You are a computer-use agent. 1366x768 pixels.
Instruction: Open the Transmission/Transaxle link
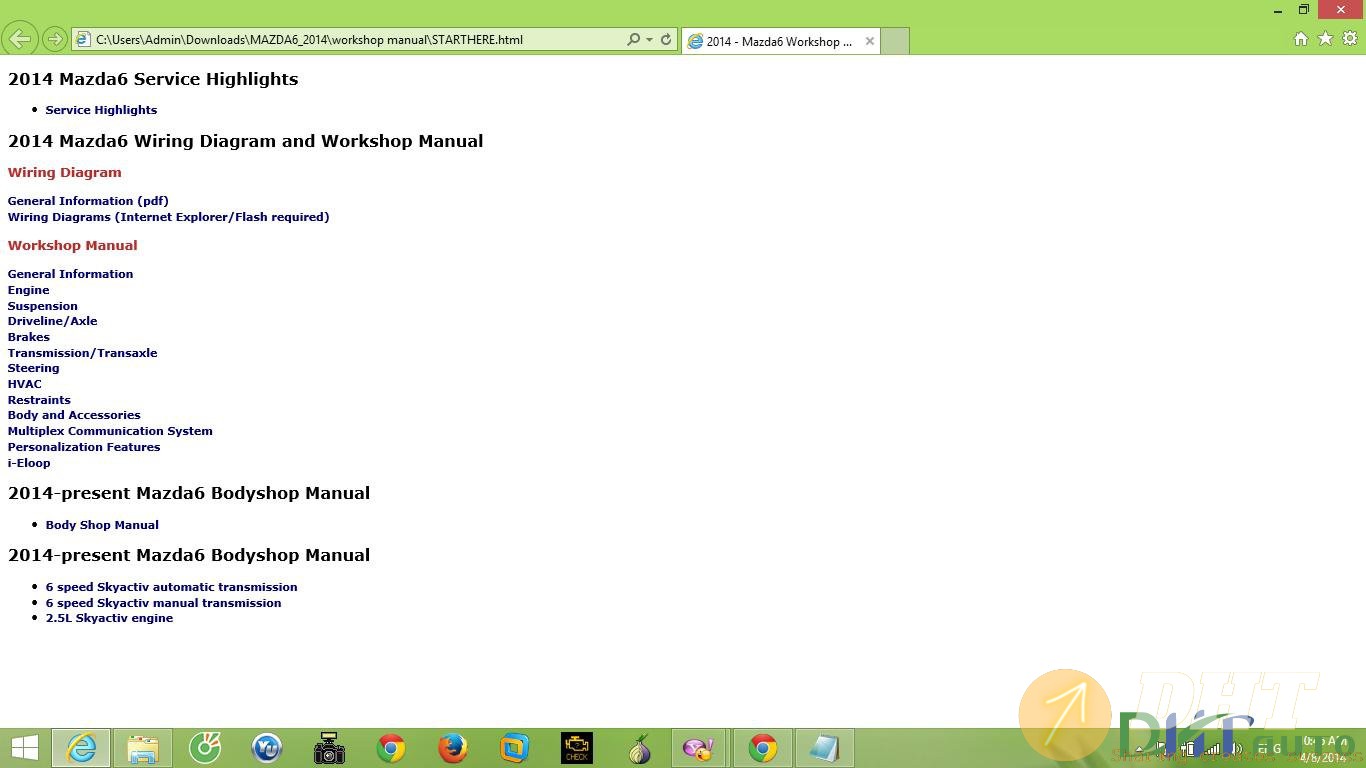[x=82, y=353]
